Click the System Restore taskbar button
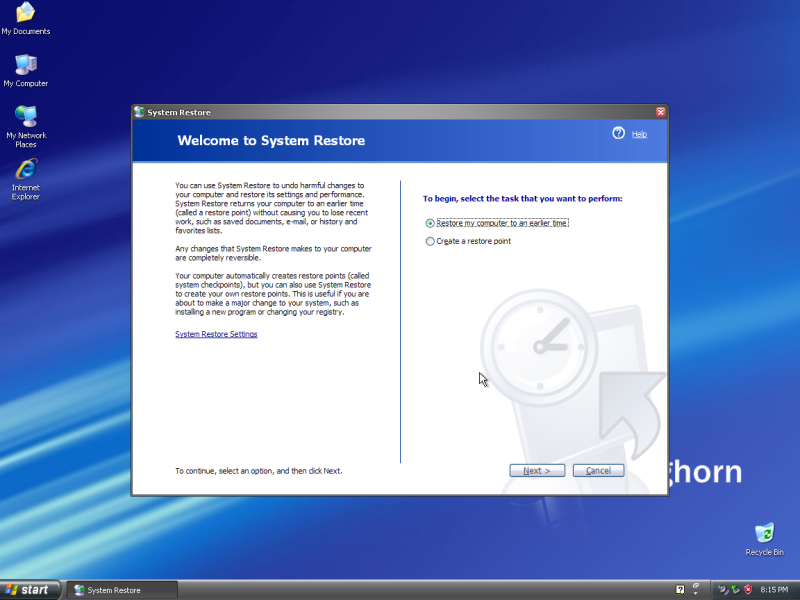The height and width of the screenshot is (600, 800). point(113,589)
